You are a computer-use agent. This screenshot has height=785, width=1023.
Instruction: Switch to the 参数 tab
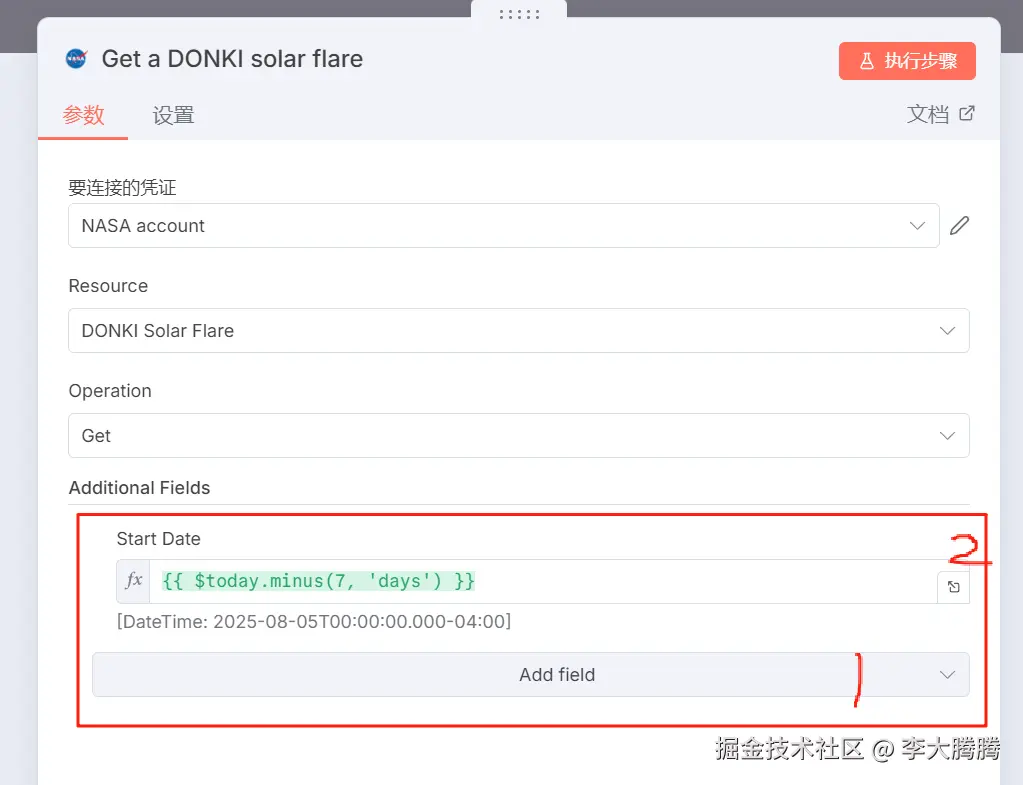coord(84,115)
